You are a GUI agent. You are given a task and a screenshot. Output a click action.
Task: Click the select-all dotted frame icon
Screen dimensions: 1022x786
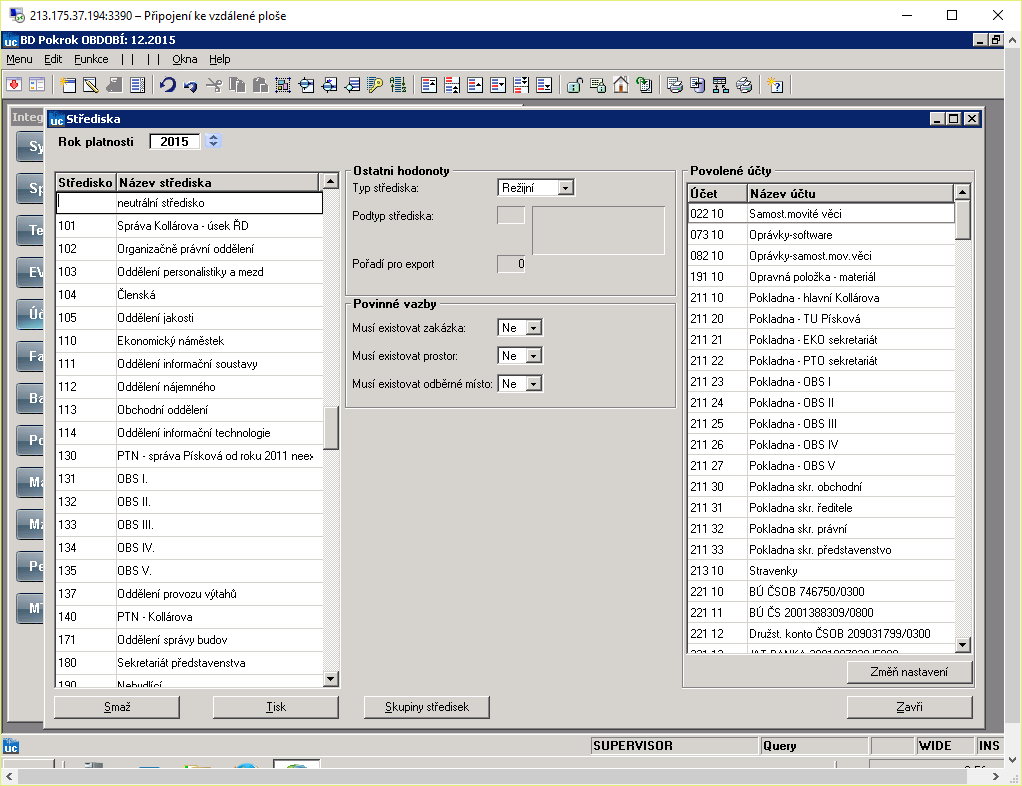[x=283, y=85]
